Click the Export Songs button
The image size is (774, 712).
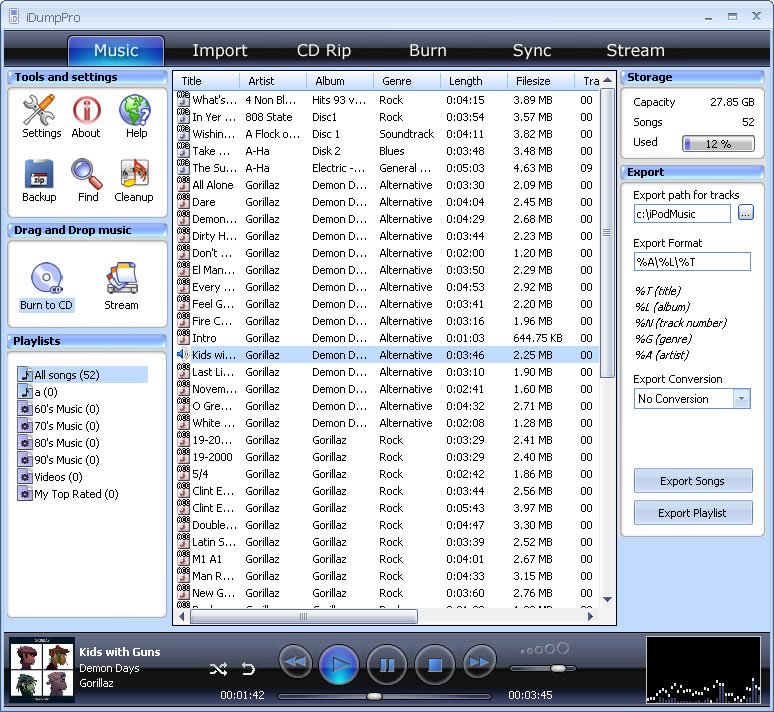692,481
